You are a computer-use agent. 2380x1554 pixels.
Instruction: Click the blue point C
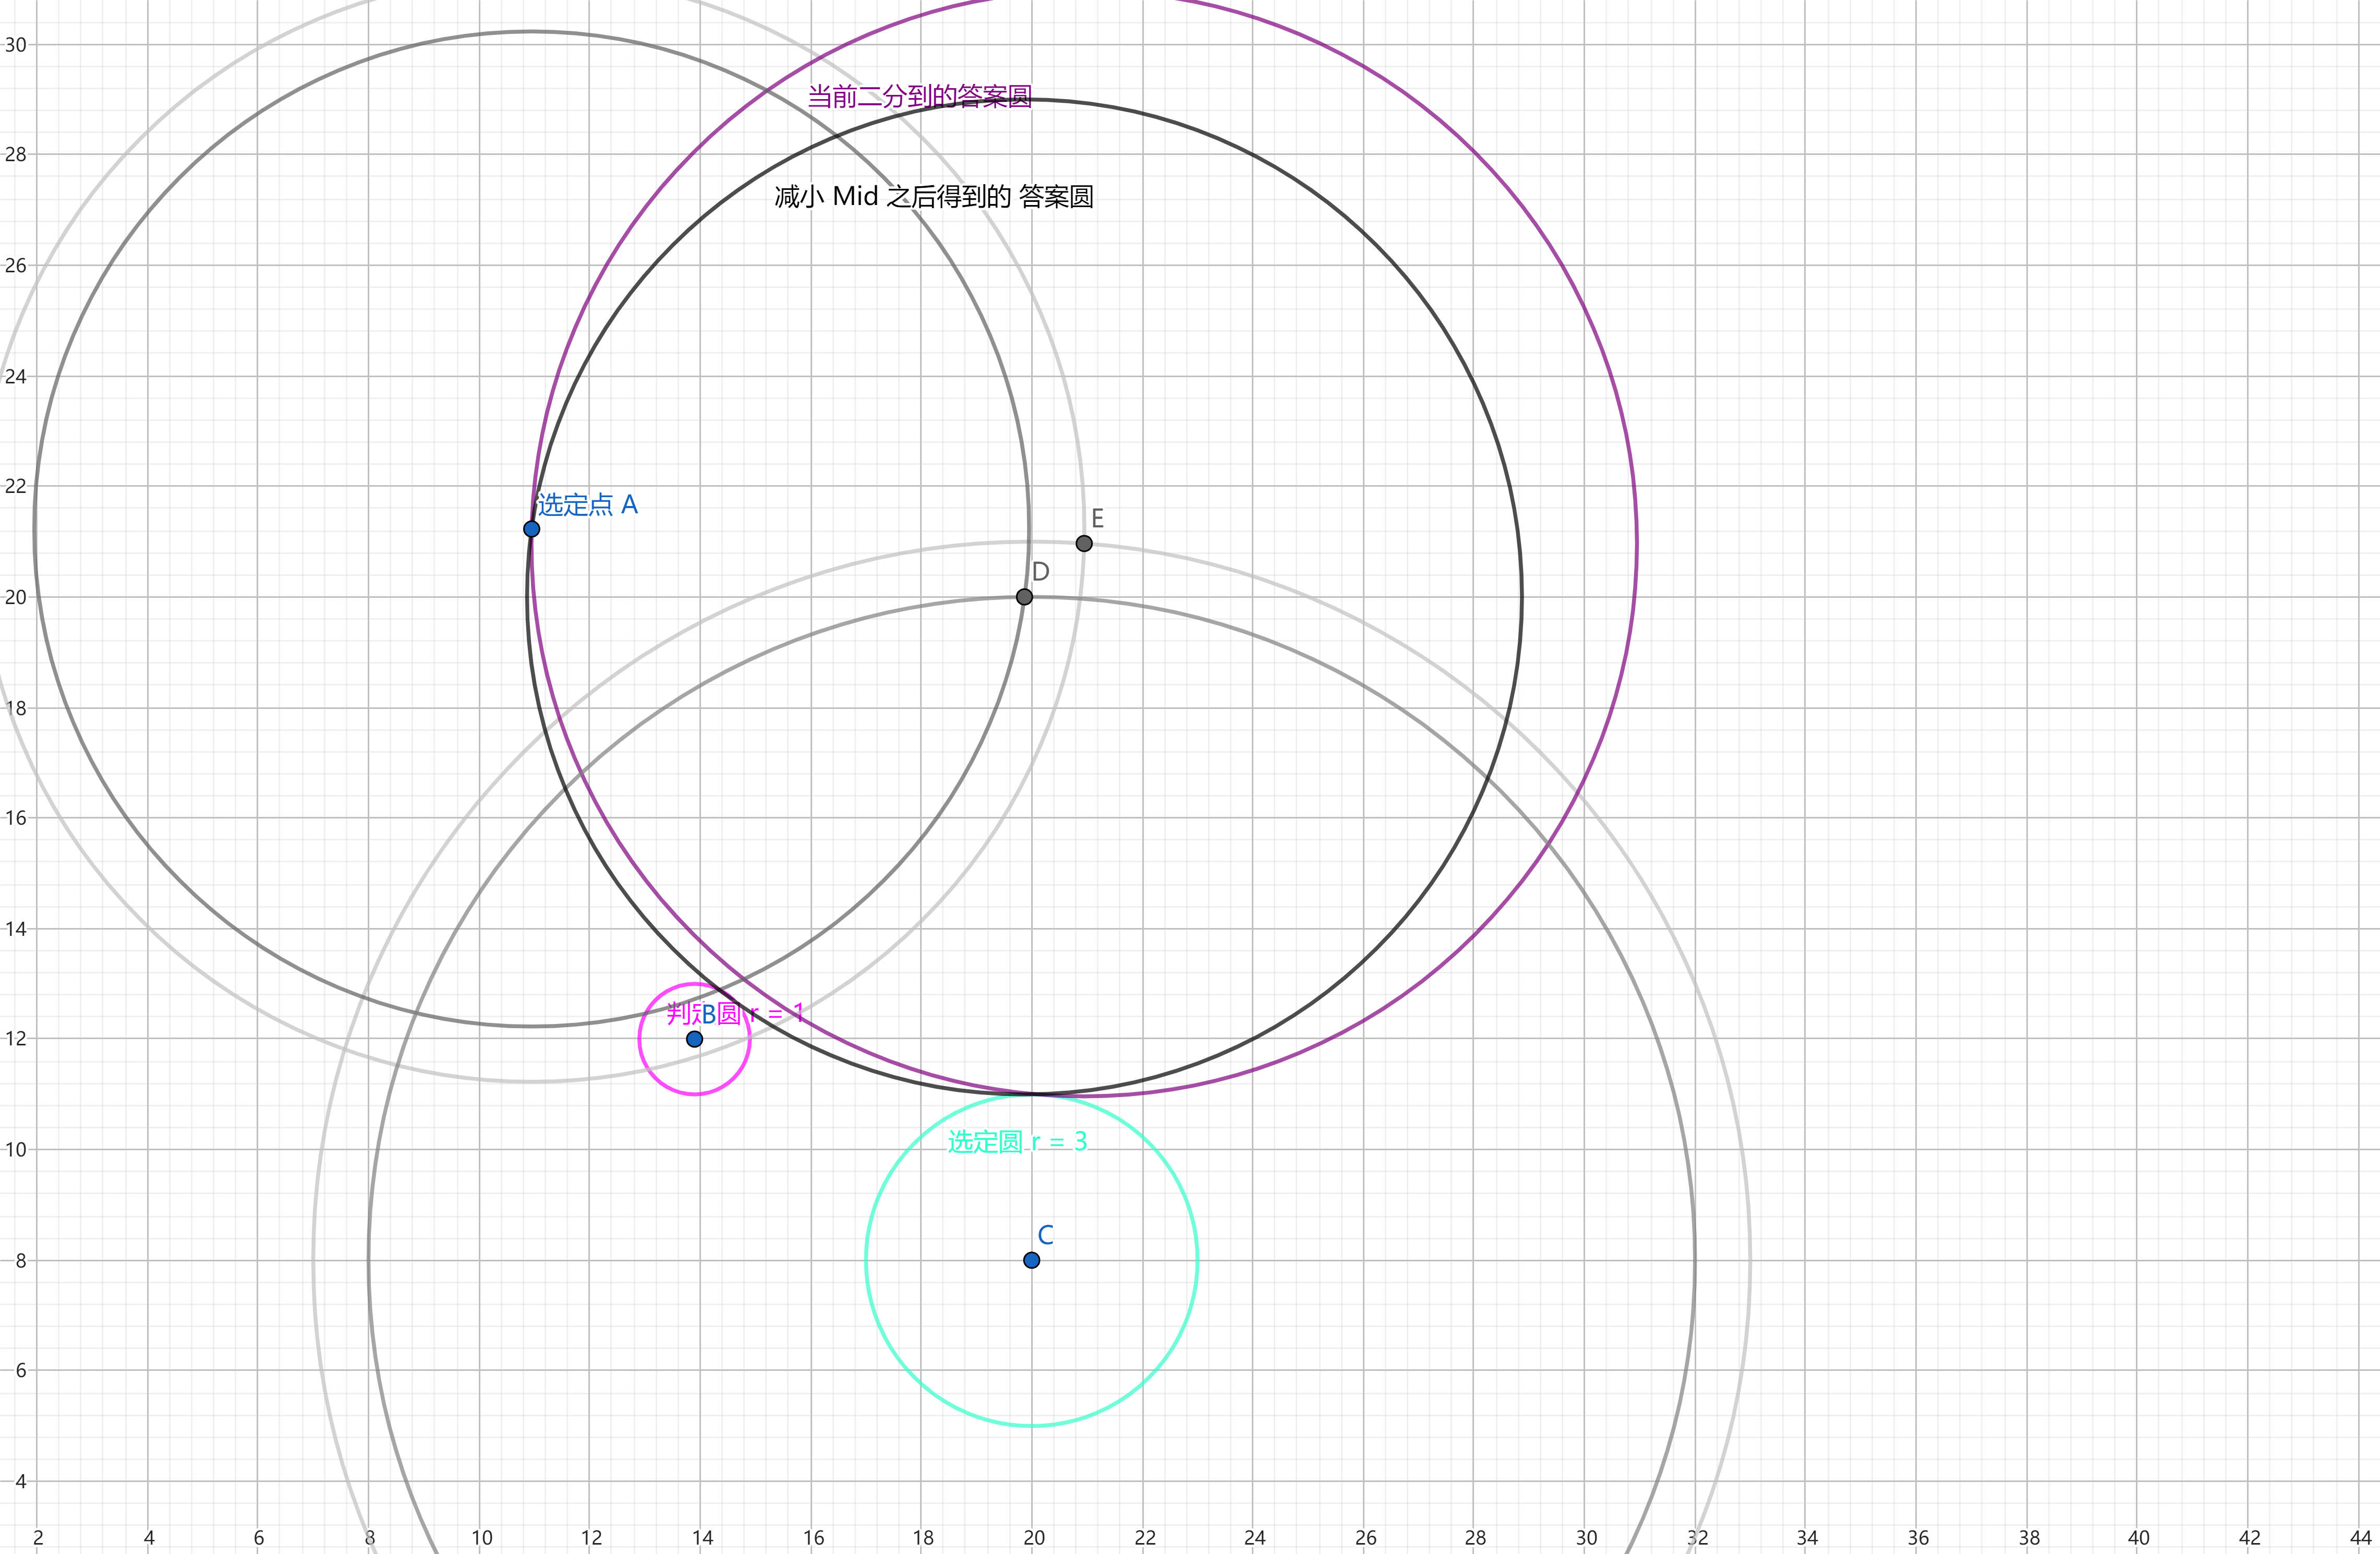1031,1260
